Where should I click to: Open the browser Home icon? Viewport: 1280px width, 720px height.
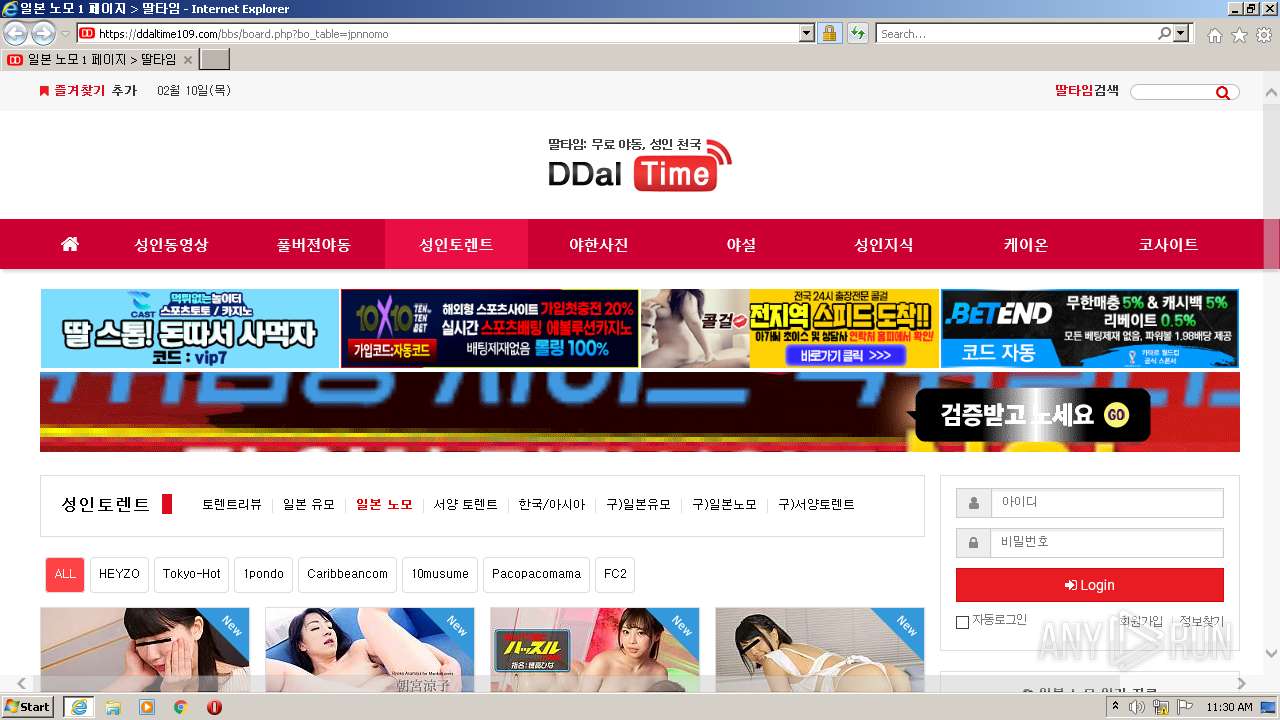(1214, 35)
